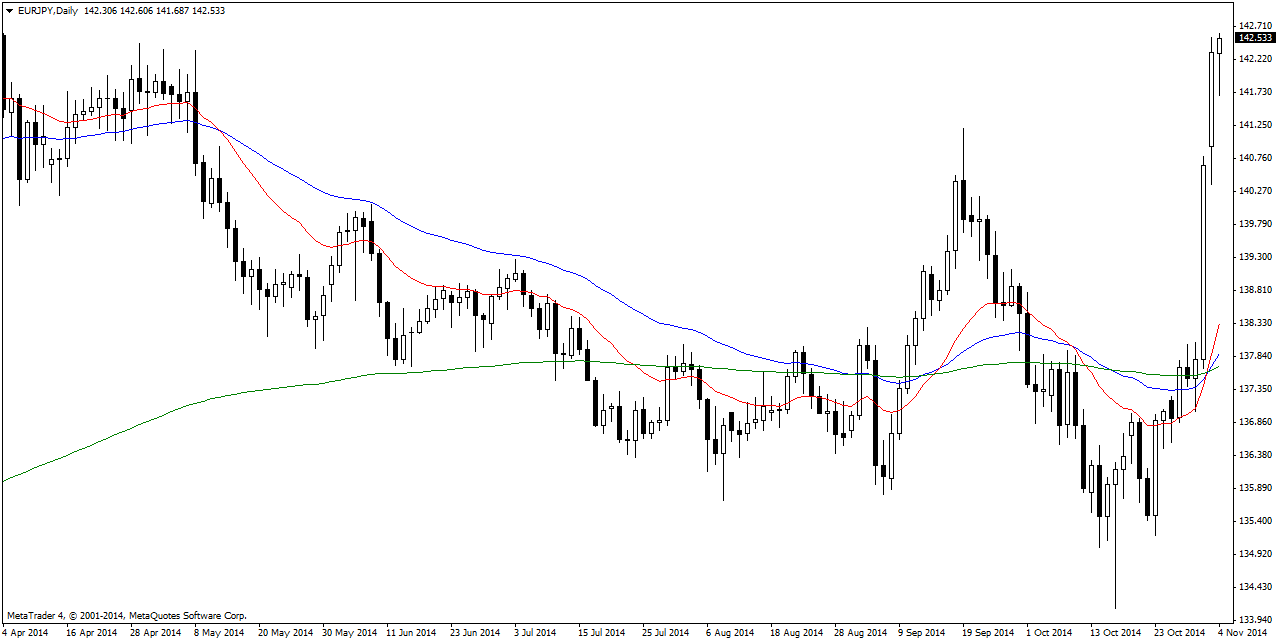Click the 15 Jul 2014 date label
Viewport: 1276px width, 641px height.
(601, 632)
